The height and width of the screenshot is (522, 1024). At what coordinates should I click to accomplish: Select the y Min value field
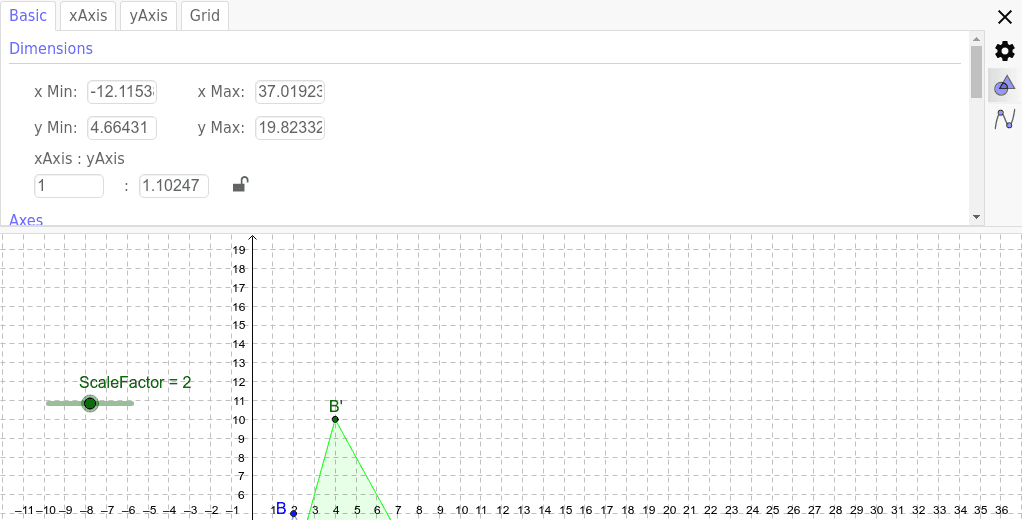[122, 128]
